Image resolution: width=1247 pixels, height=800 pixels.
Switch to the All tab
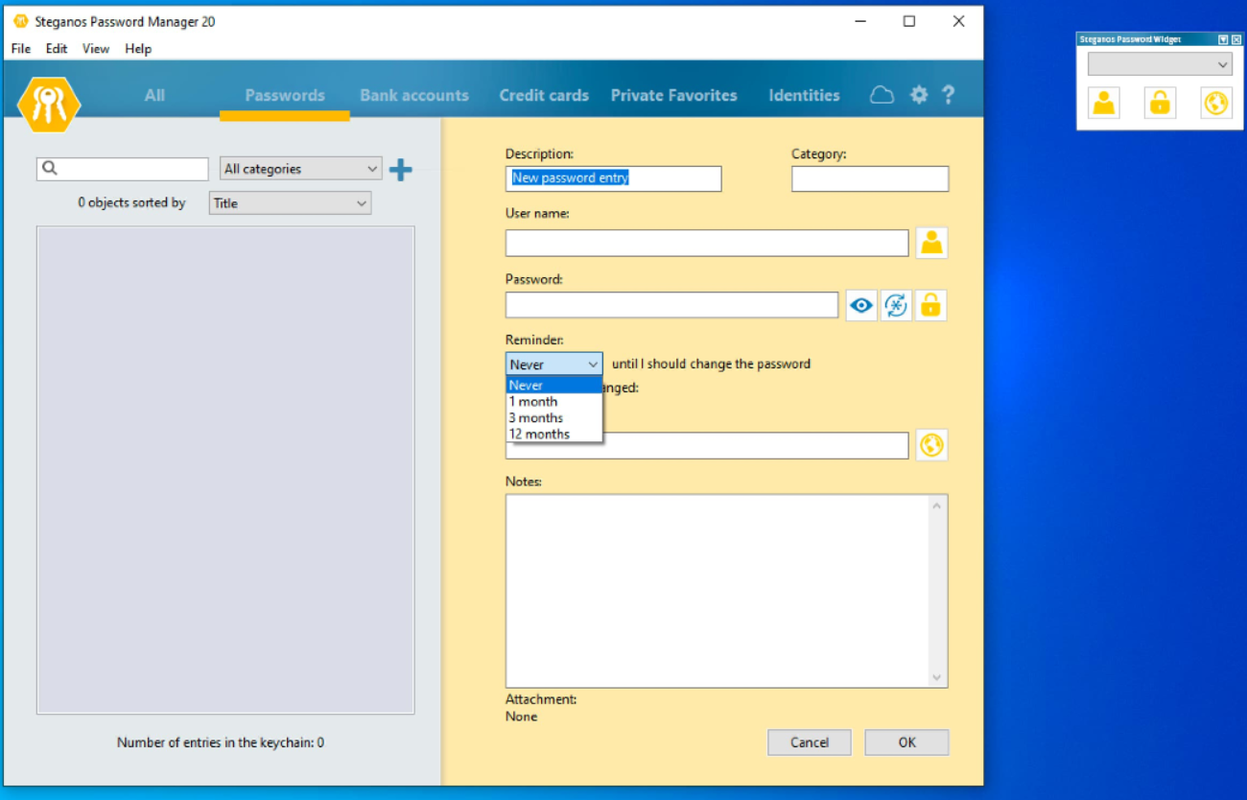154,95
